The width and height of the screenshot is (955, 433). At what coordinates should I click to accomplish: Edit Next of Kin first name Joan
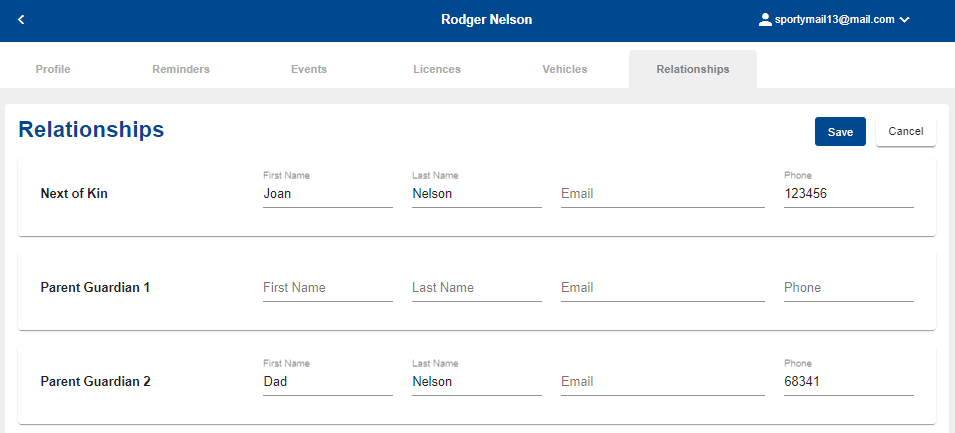328,194
